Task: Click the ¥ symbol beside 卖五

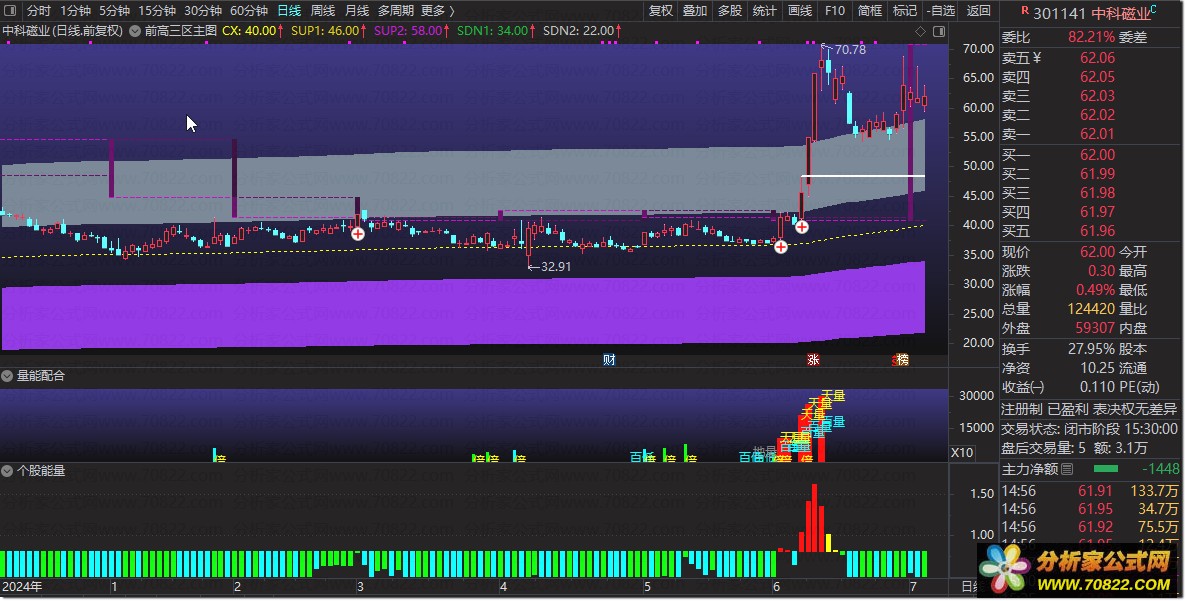Action: point(1037,58)
